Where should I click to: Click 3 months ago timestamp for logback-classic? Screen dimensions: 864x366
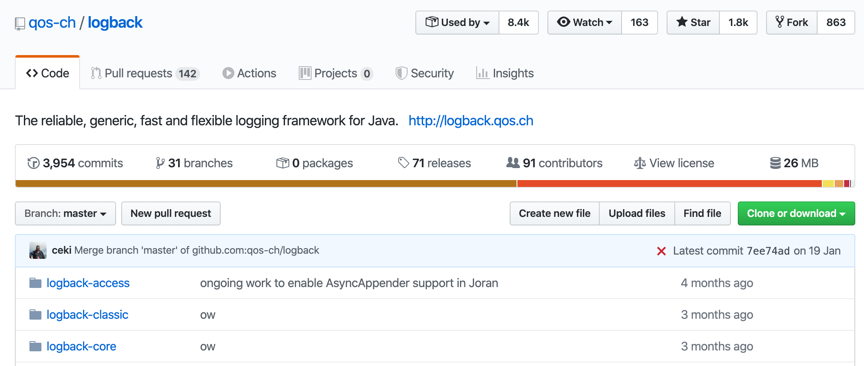point(717,315)
